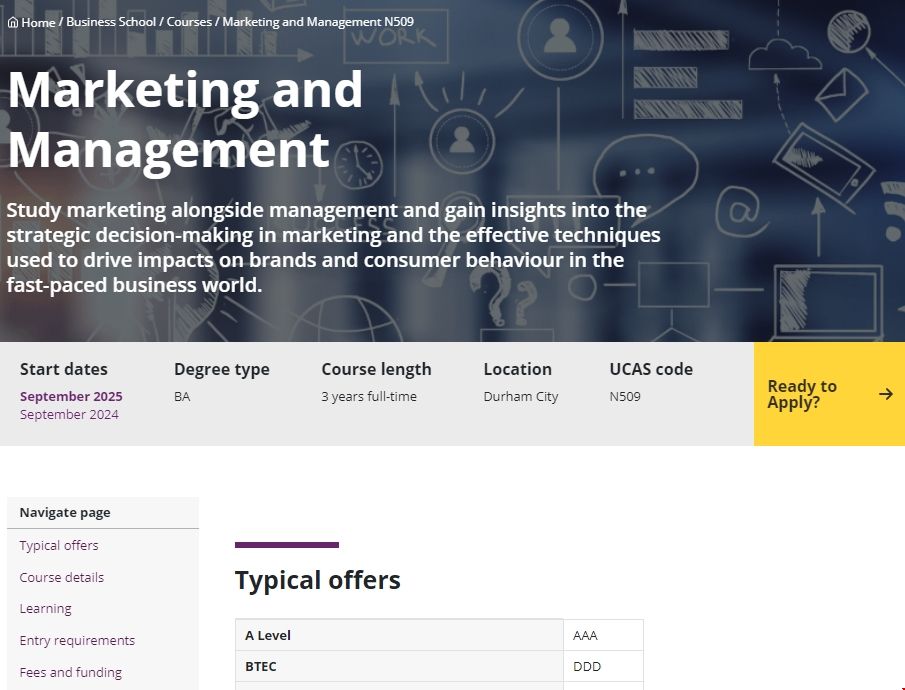The width and height of the screenshot is (905, 690).
Task: Click the arrow icon beside Ready to Apply
Action: (x=885, y=394)
